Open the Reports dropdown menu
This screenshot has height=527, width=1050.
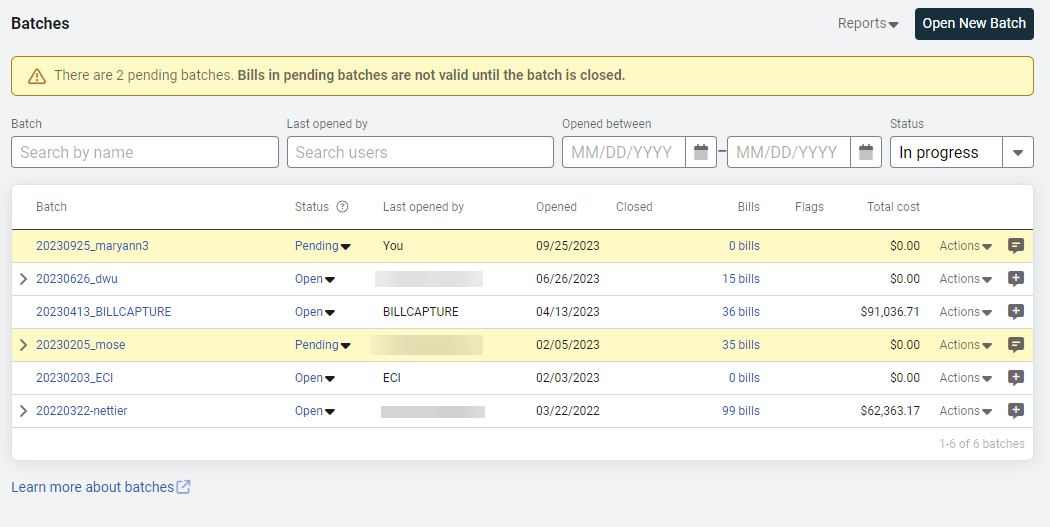[x=868, y=23]
